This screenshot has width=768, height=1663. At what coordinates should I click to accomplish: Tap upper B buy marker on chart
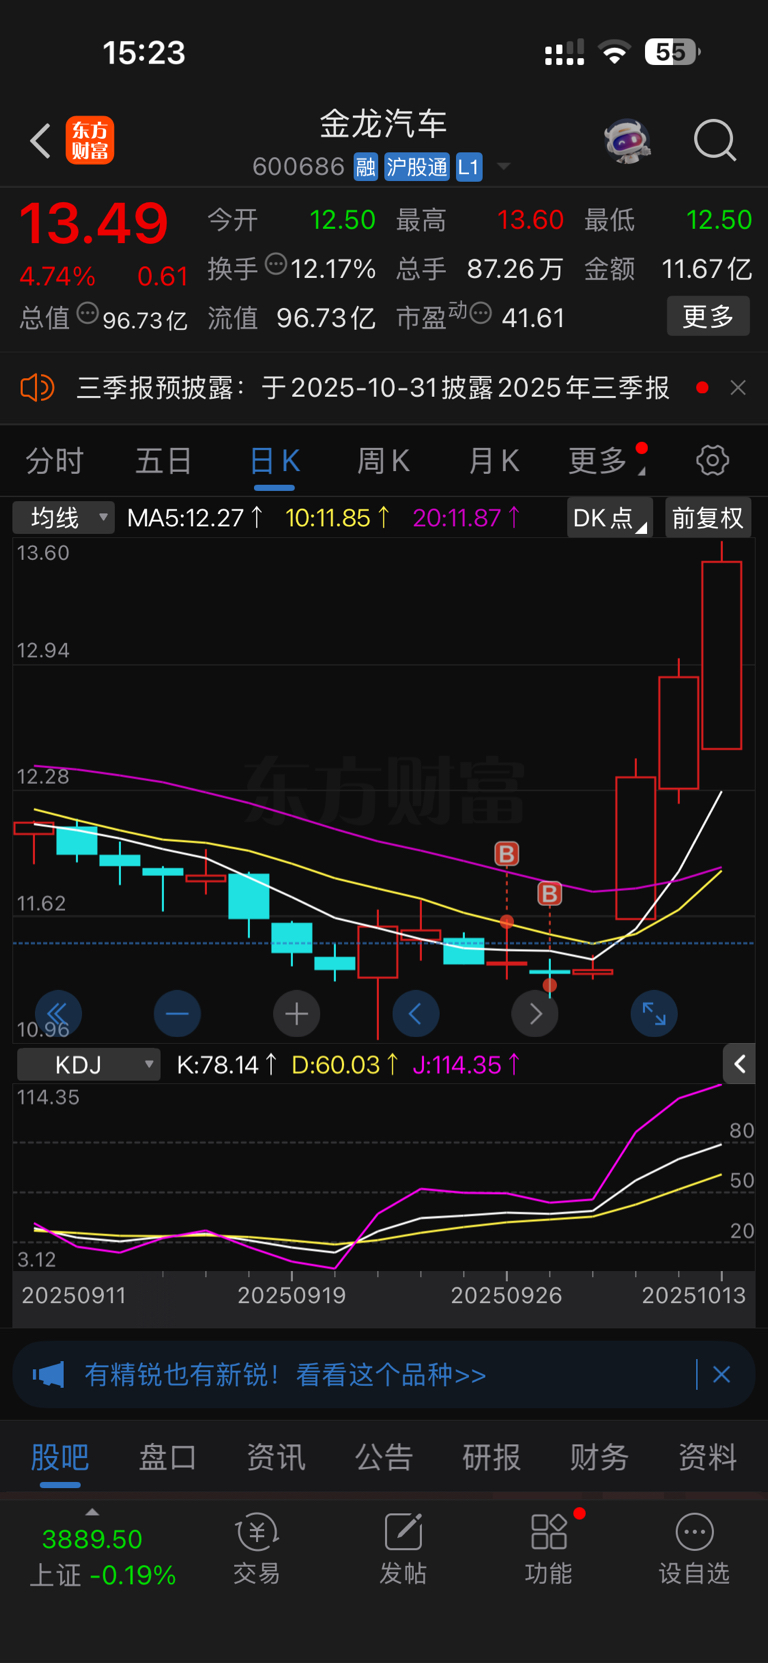pyautogui.click(x=507, y=854)
